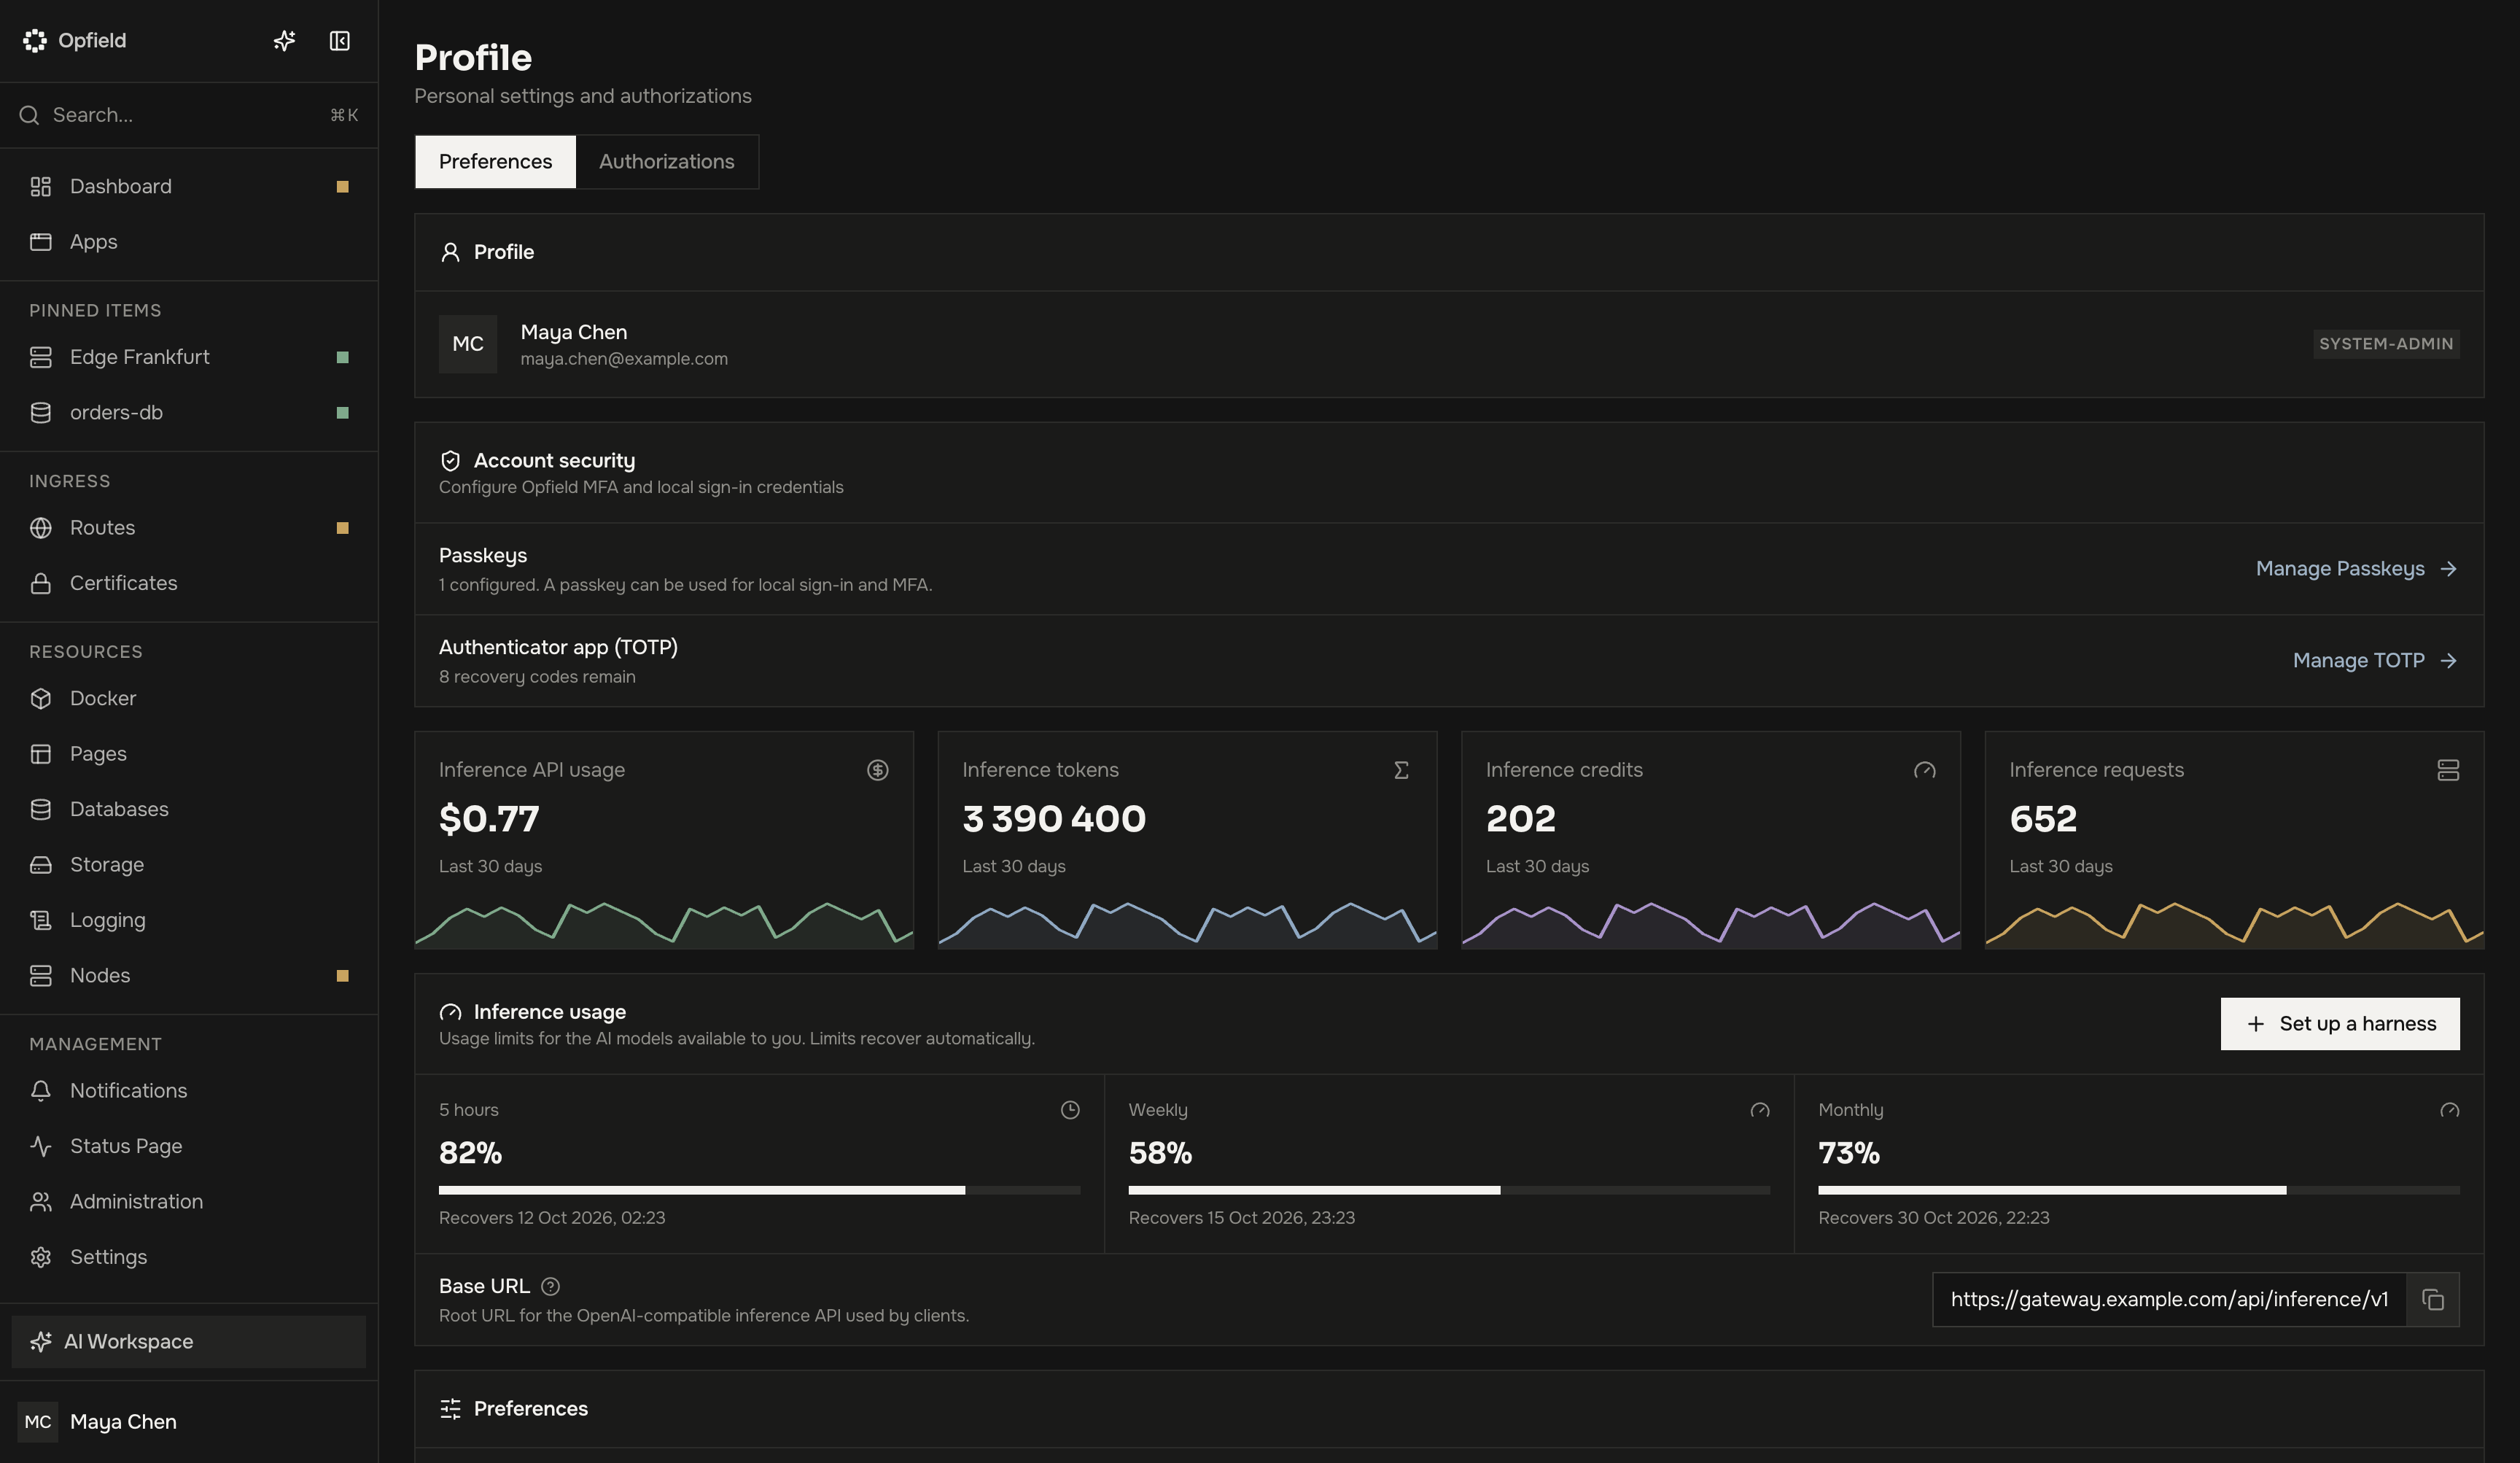Click the shield icon beside Account security
The width and height of the screenshot is (2520, 1463).
pyautogui.click(x=450, y=461)
